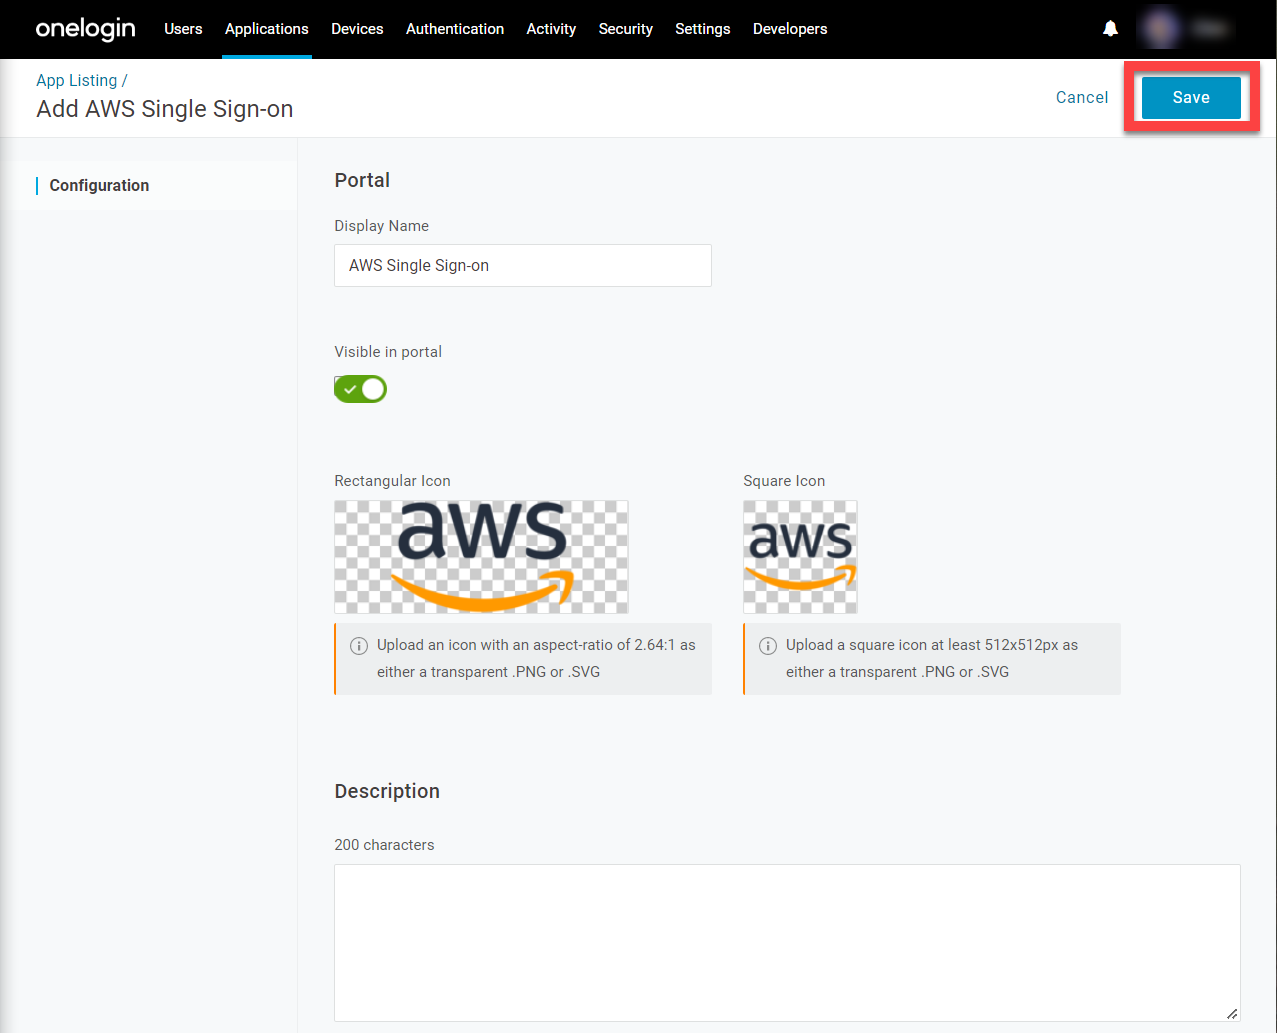Click the Display Name text field

pyautogui.click(x=522, y=265)
